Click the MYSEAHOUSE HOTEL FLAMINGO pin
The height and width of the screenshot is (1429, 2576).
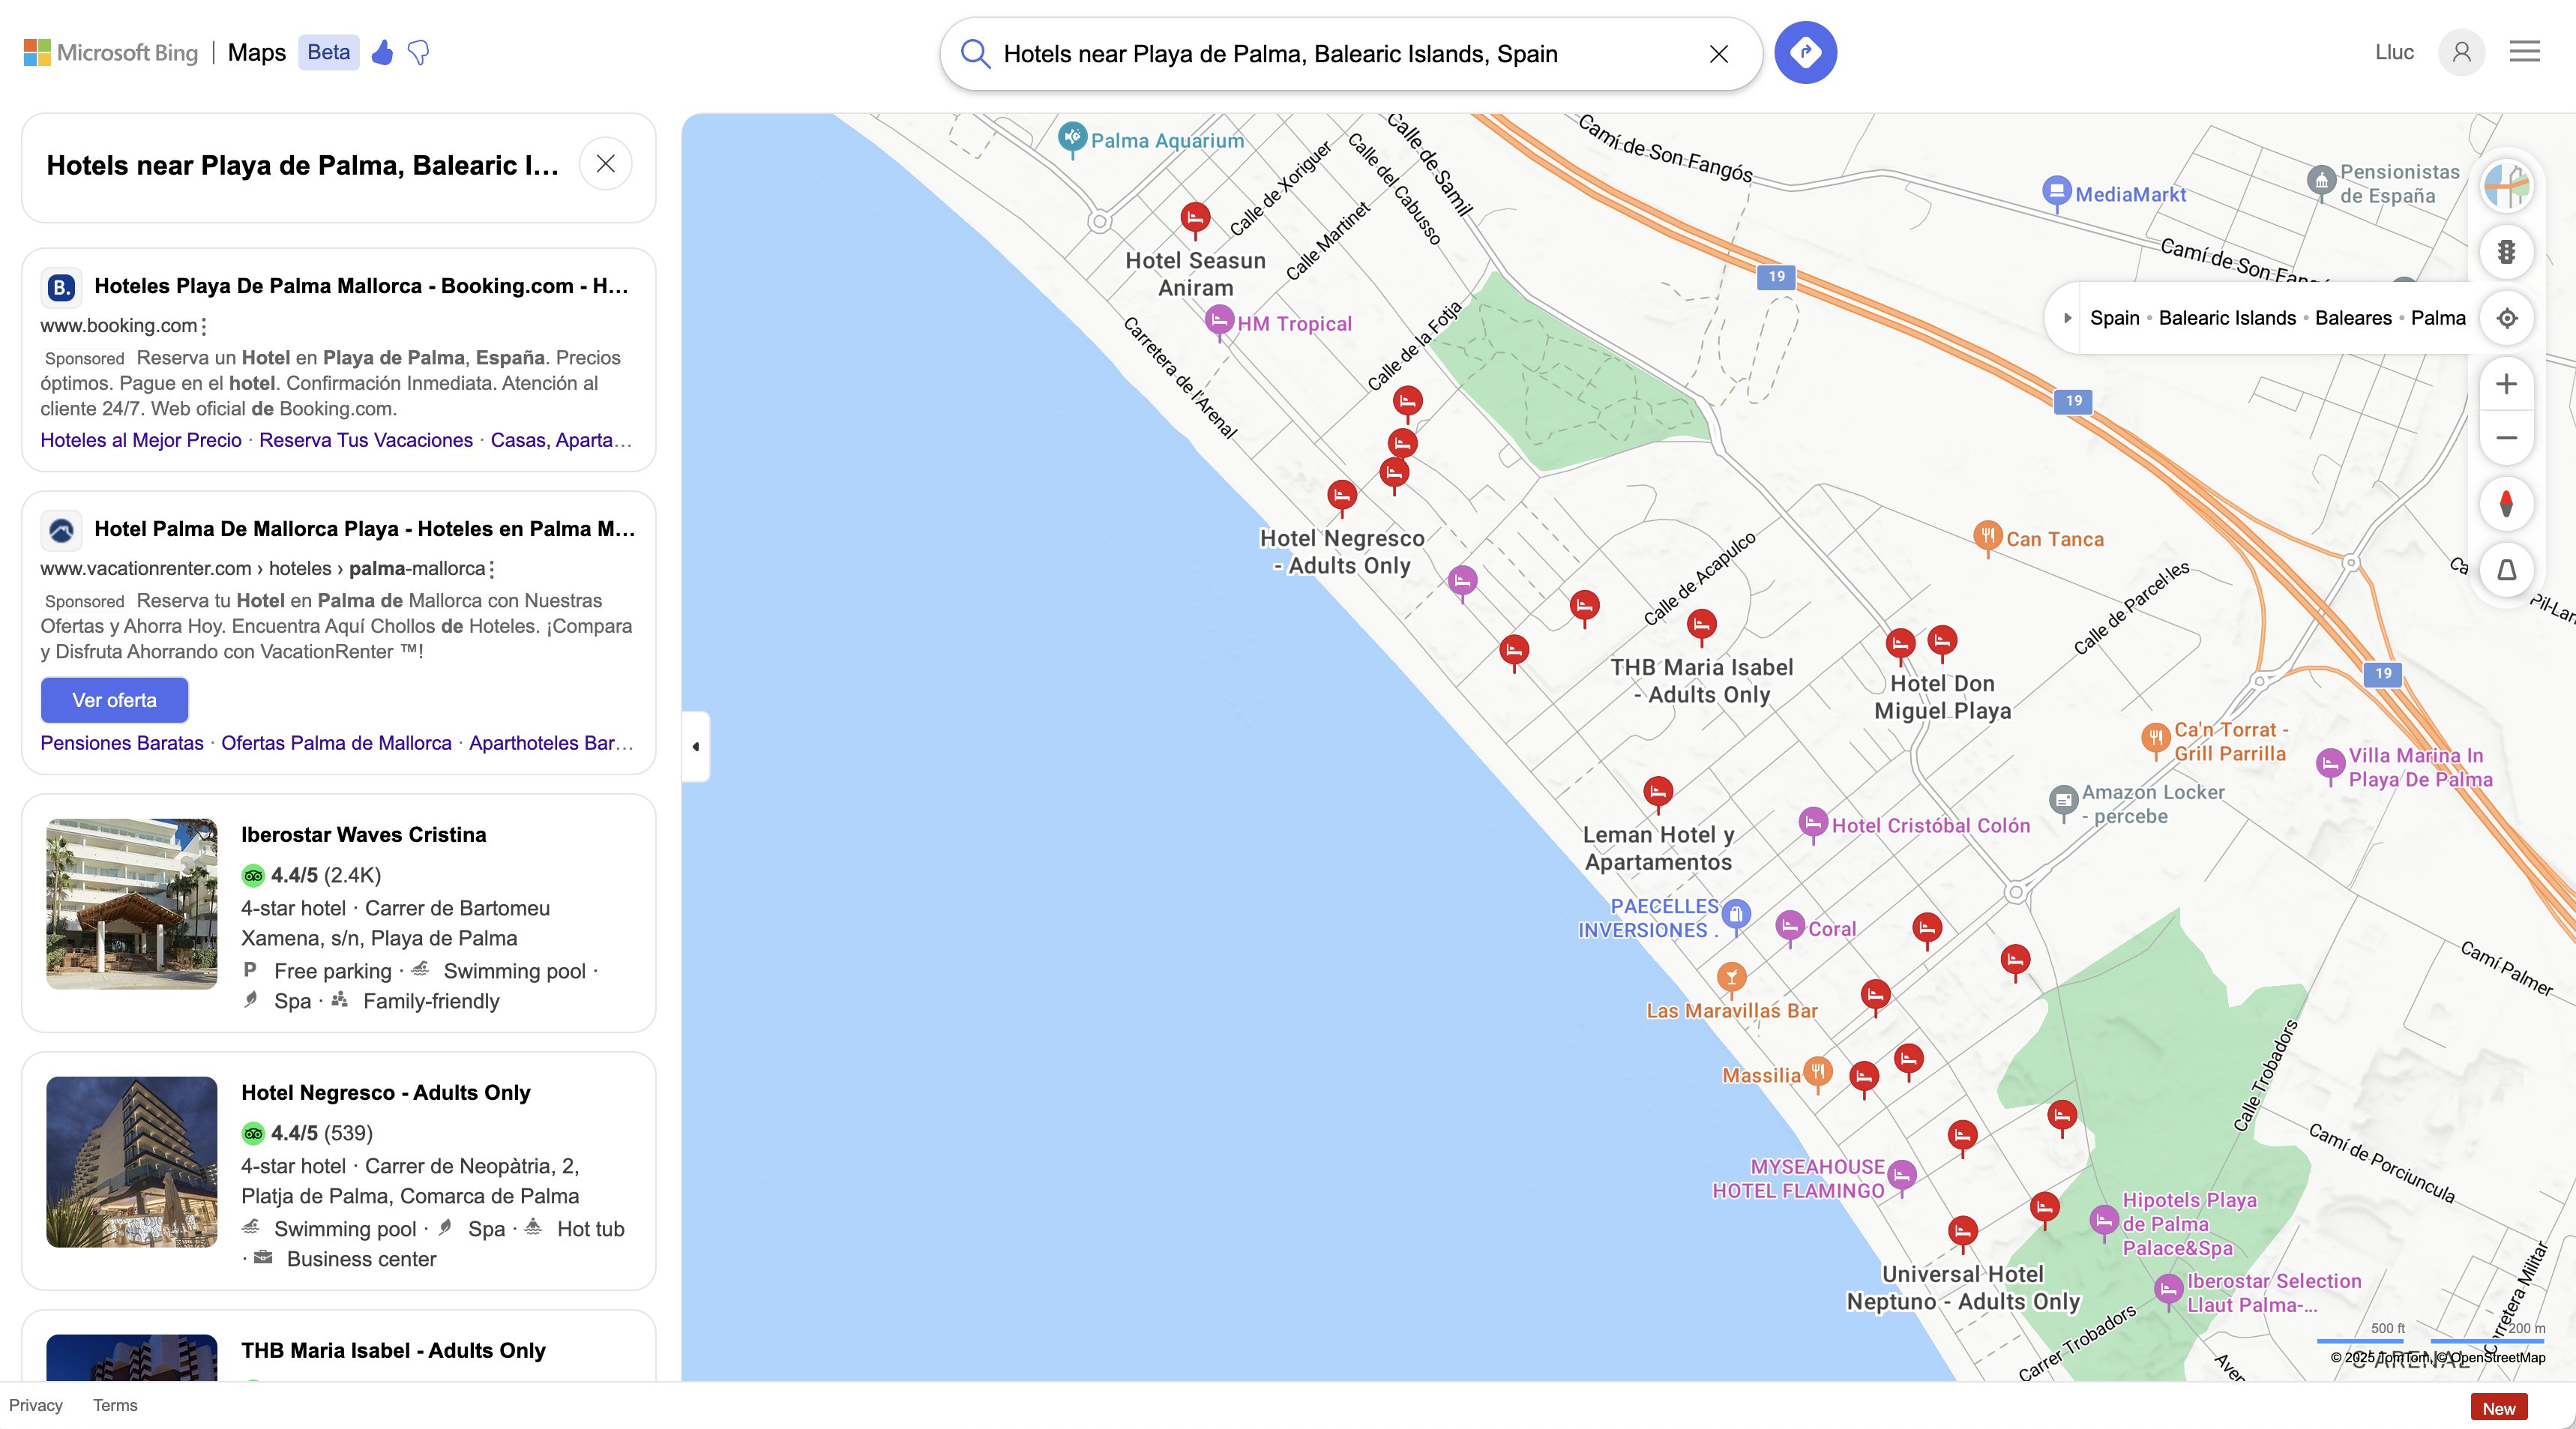(1902, 1177)
